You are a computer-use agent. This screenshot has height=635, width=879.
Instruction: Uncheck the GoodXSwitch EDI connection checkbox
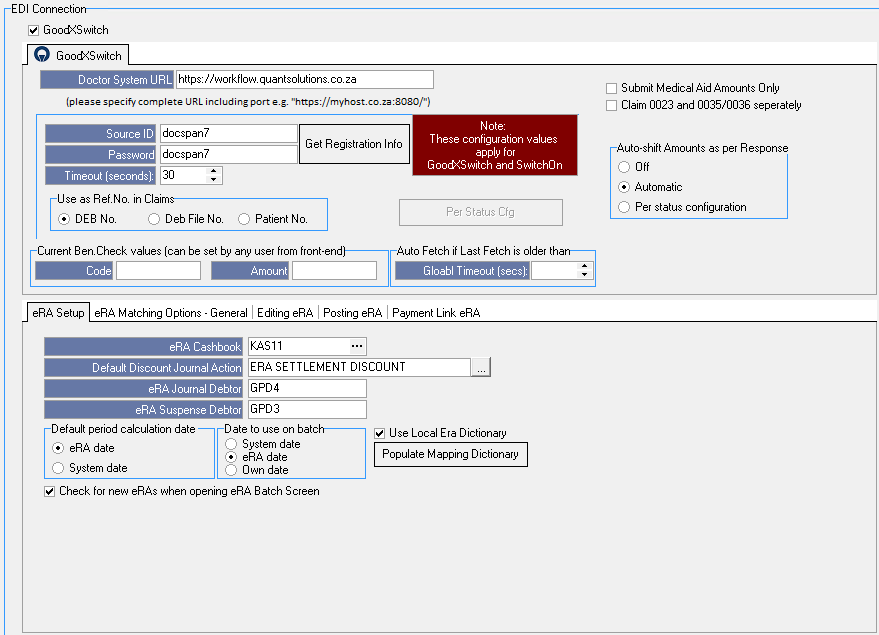[34, 30]
